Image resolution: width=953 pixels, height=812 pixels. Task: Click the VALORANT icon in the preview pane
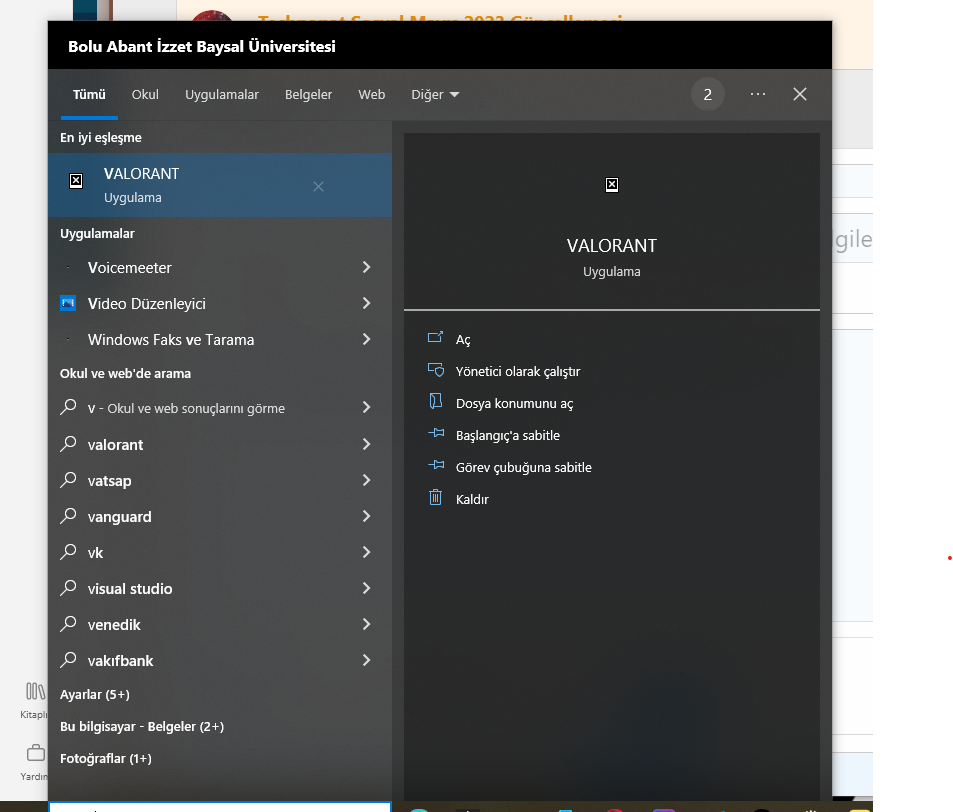point(612,185)
